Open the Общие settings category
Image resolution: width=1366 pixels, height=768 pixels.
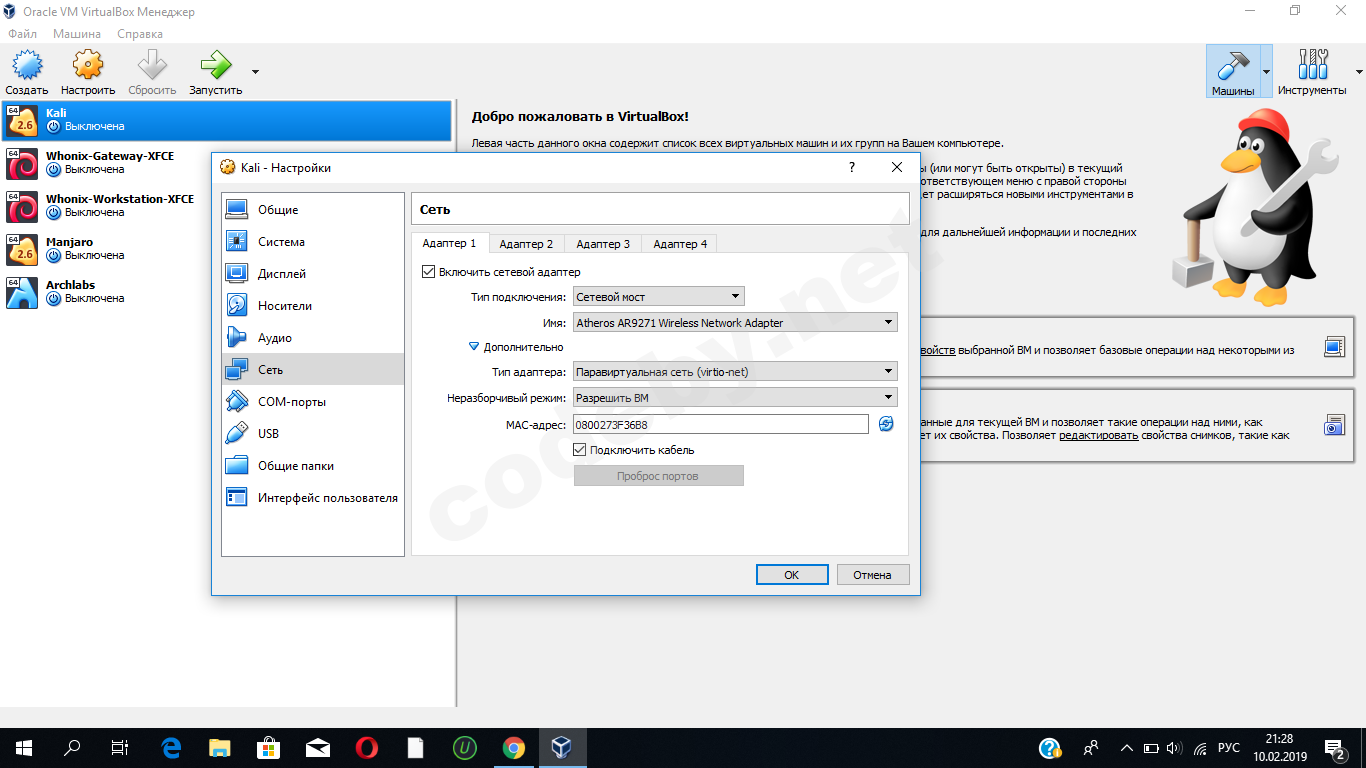312,210
